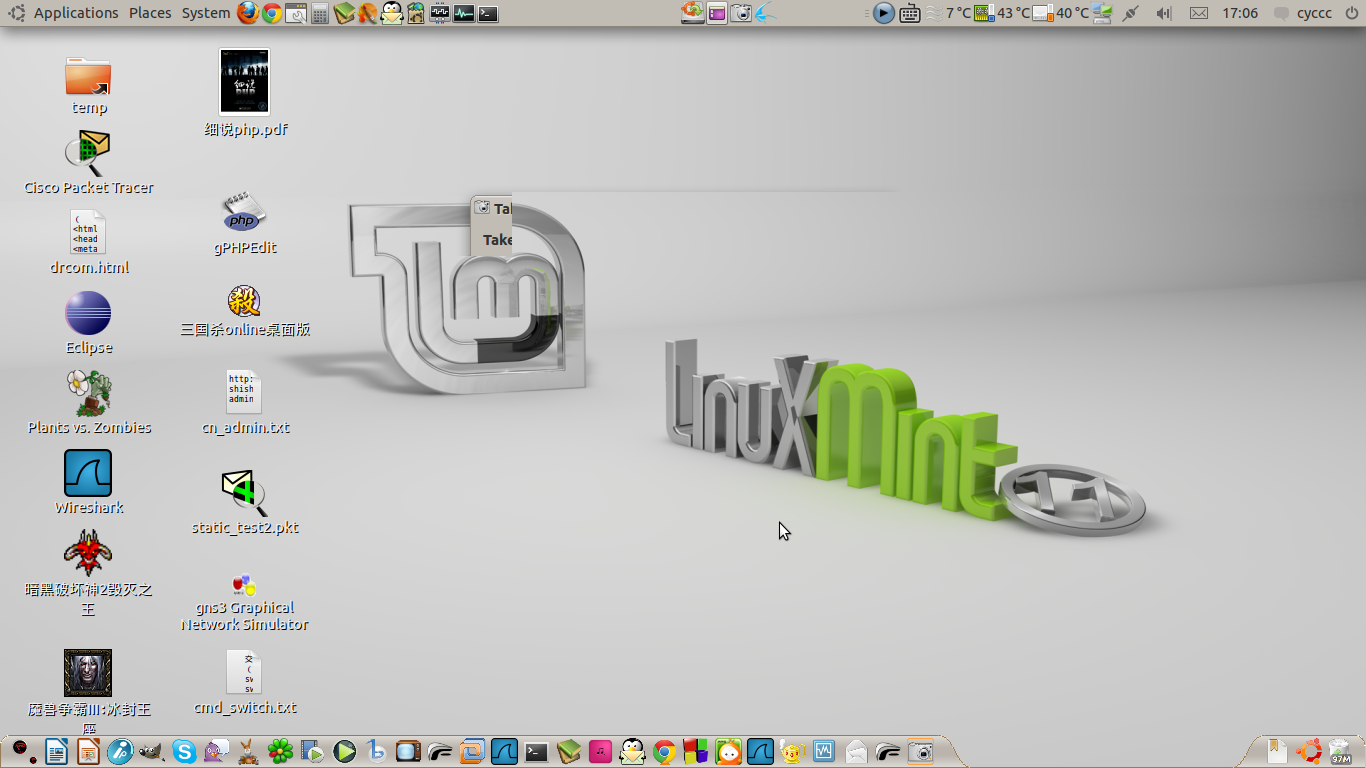Image resolution: width=1366 pixels, height=768 pixels.
Task: Select the 魔兽争霸III game icon
Action: click(x=89, y=692)
